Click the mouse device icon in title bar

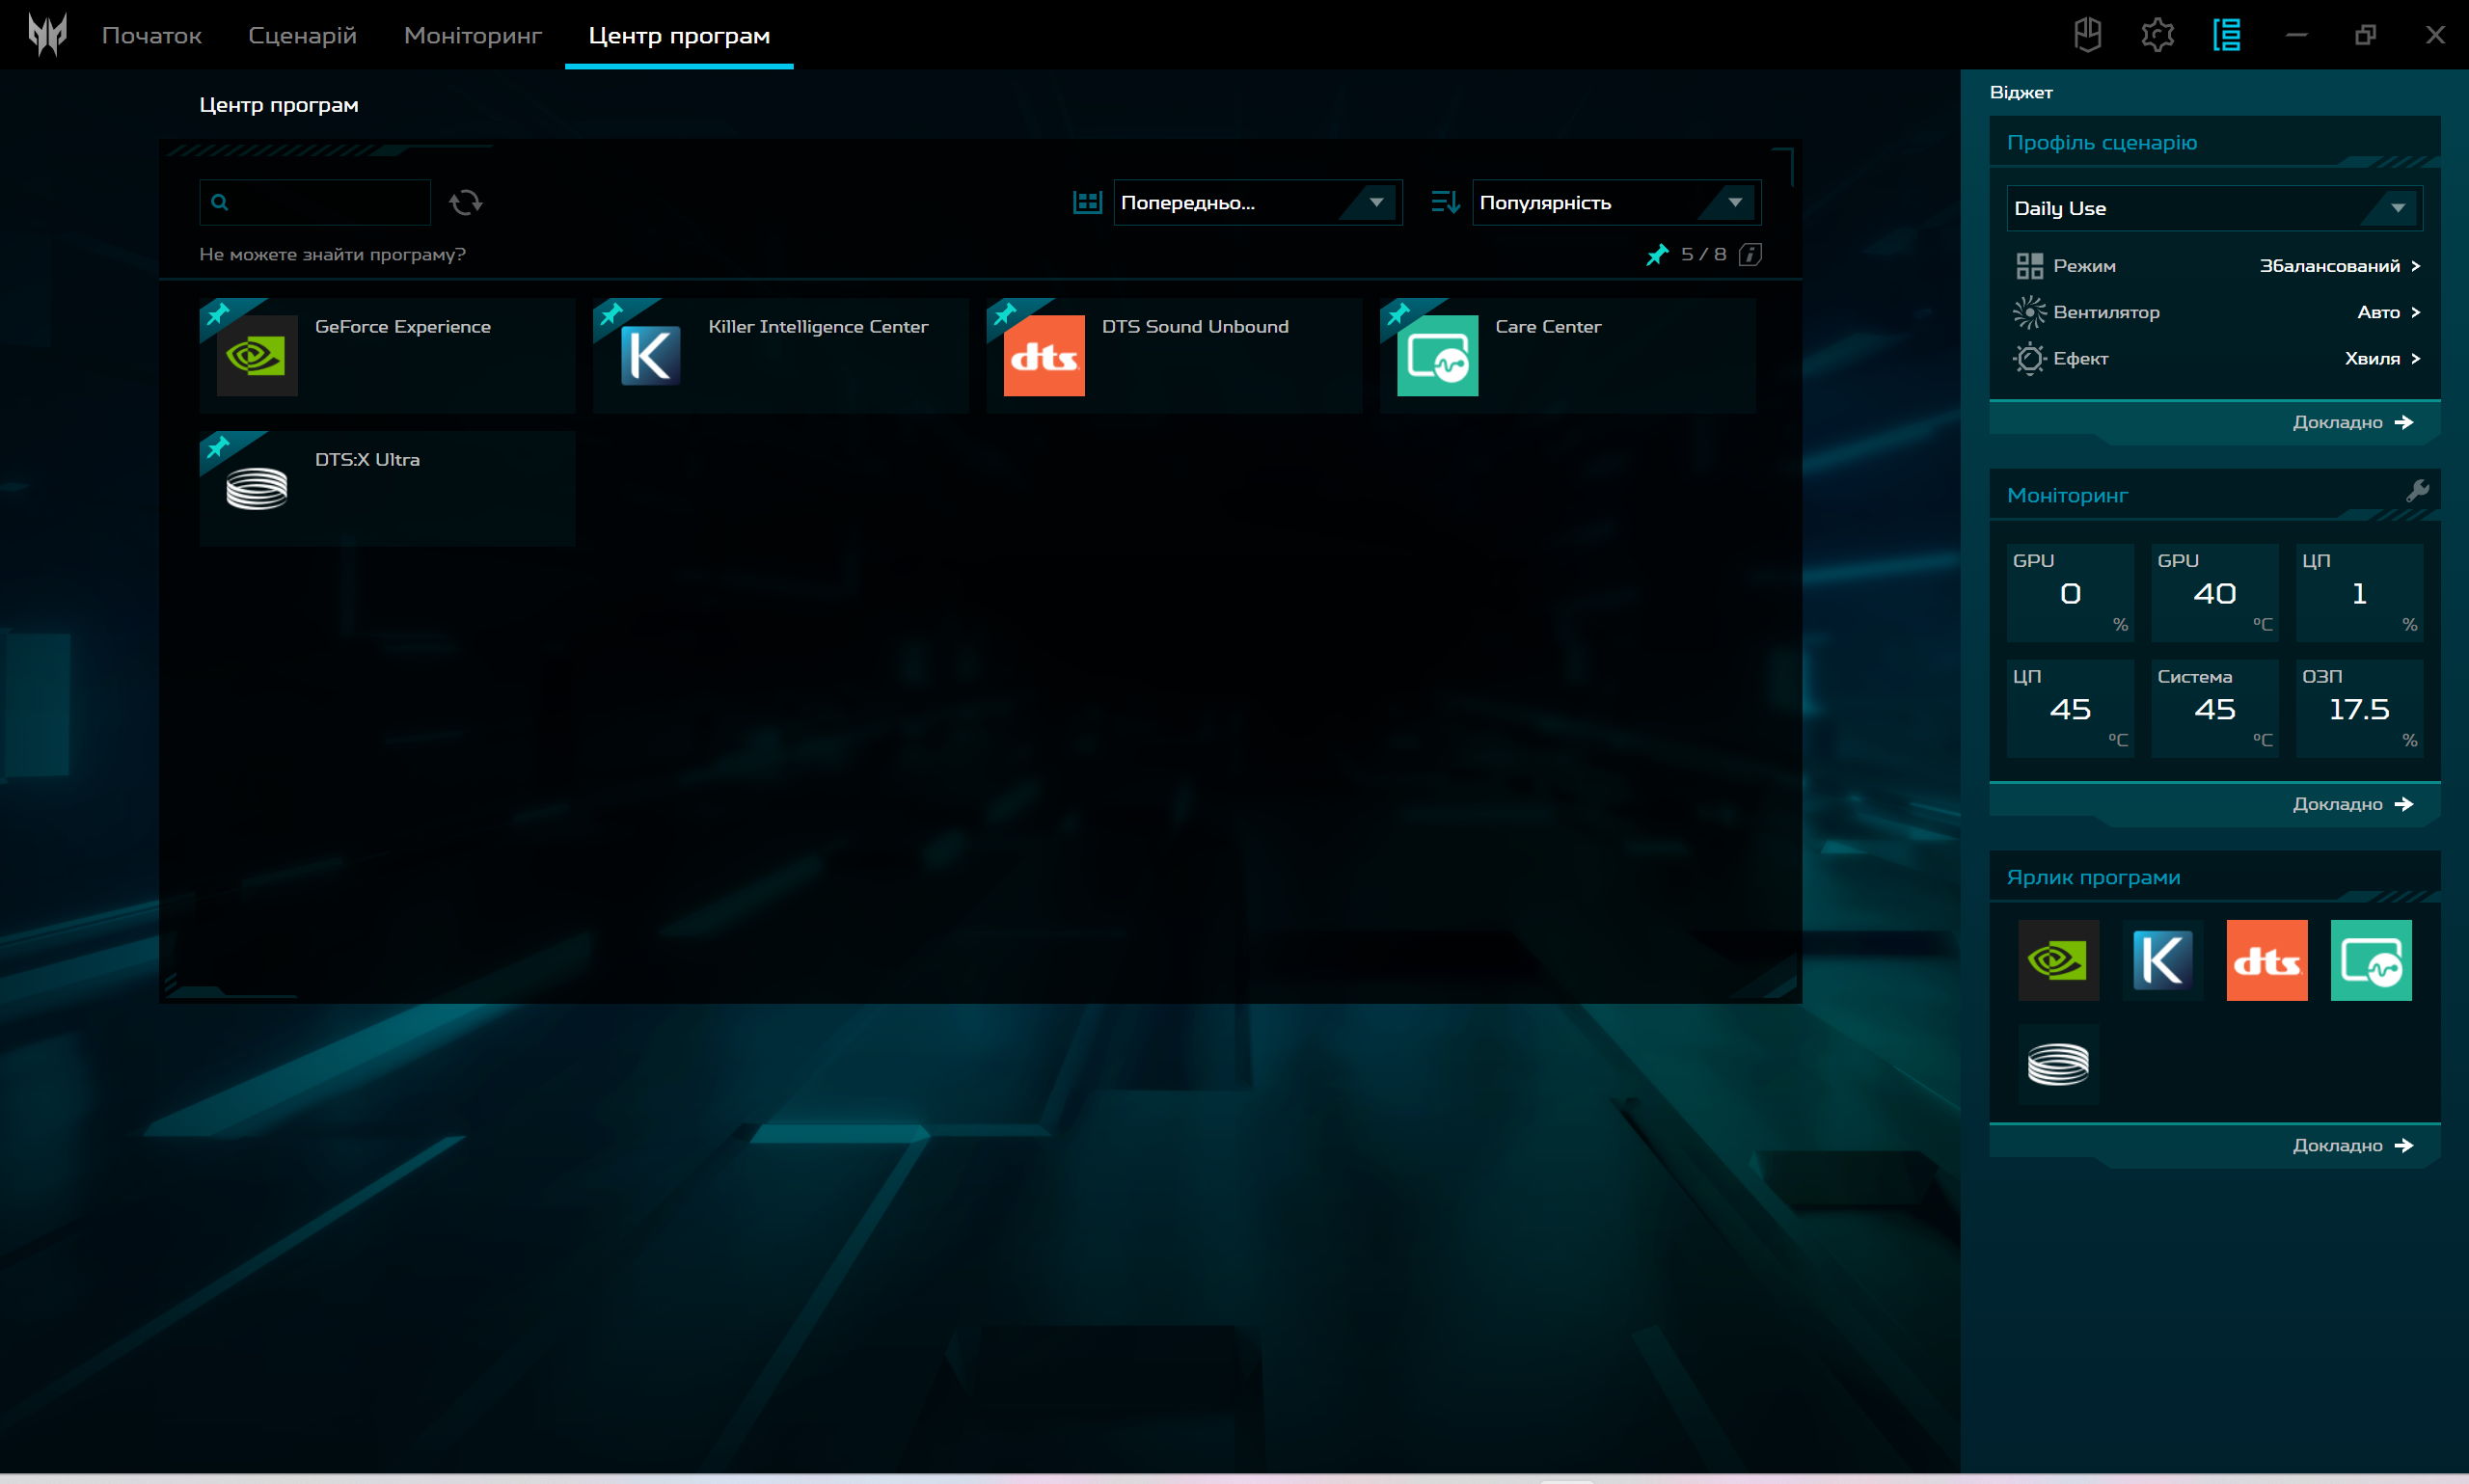pyautogui.click(x=2087, y=35)
